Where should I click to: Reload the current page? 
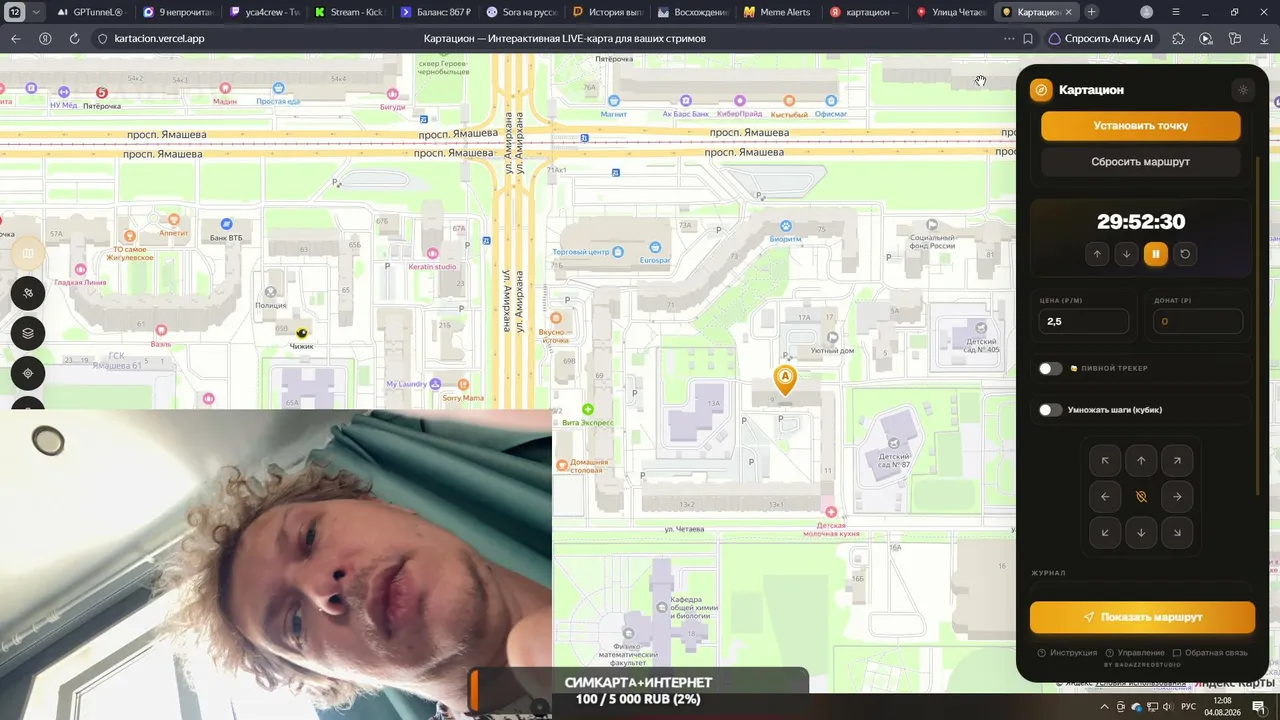[74, 39]
